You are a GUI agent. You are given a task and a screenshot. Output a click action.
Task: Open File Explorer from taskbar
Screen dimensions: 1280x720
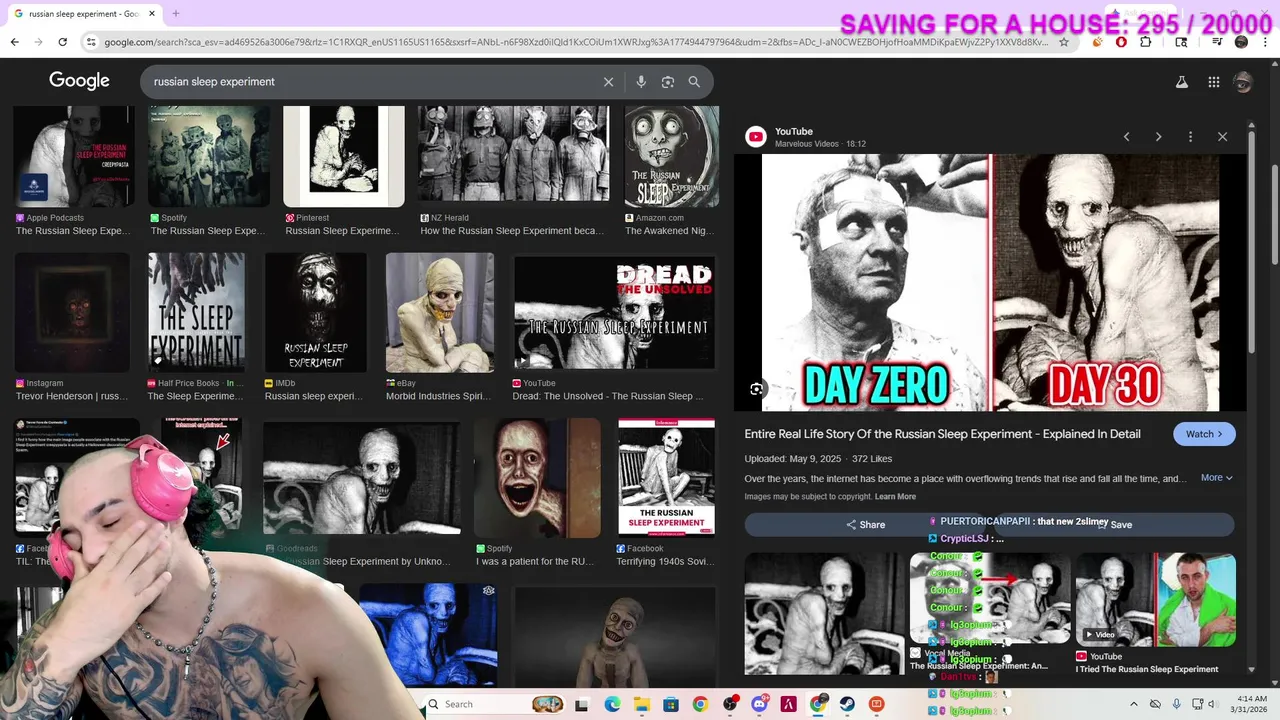[x=641, y=704]
